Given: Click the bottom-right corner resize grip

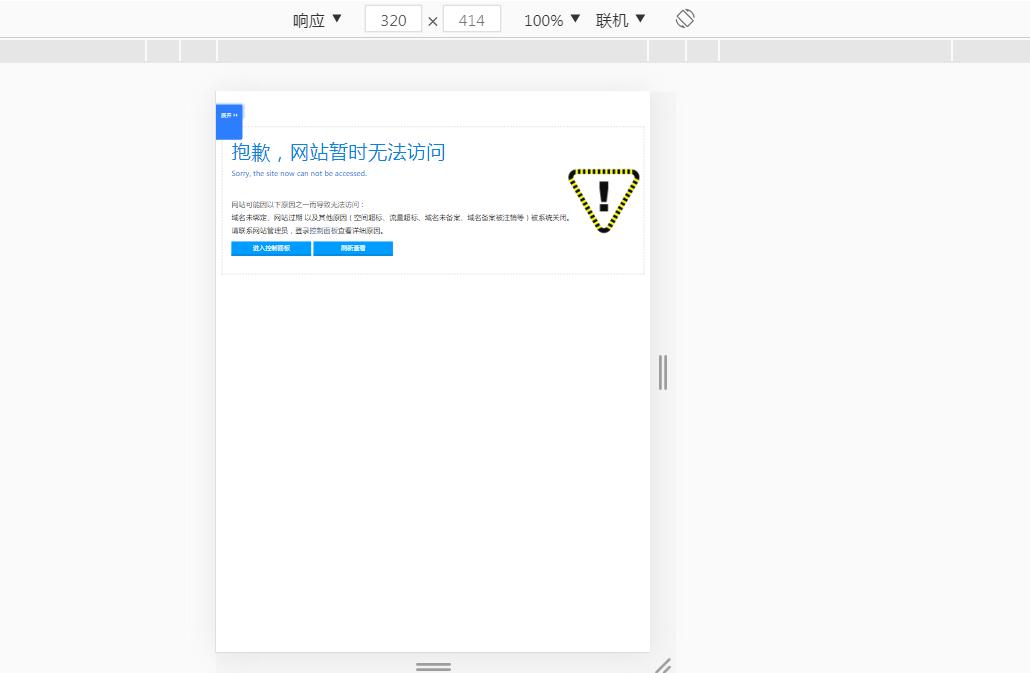Looking at the screenshot, I should click(x=662, y=666).
